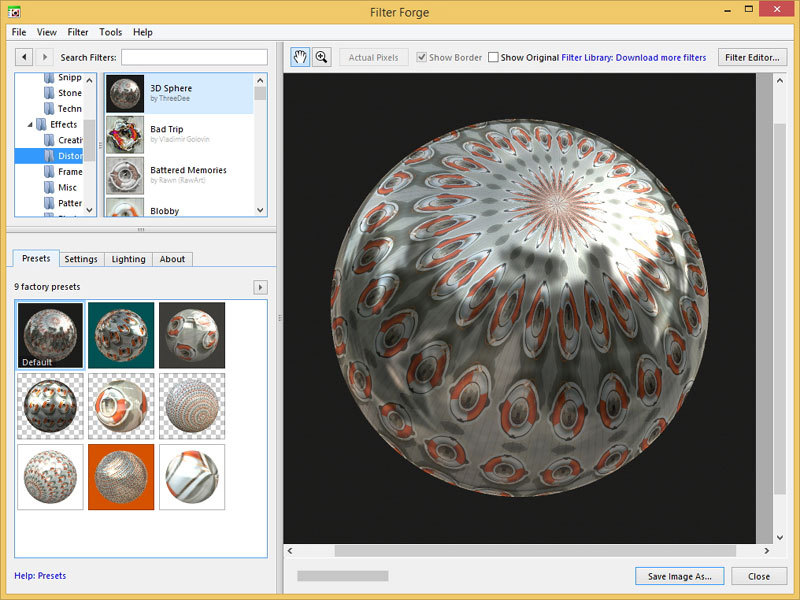Open the Filter Editor

point(753,58)
